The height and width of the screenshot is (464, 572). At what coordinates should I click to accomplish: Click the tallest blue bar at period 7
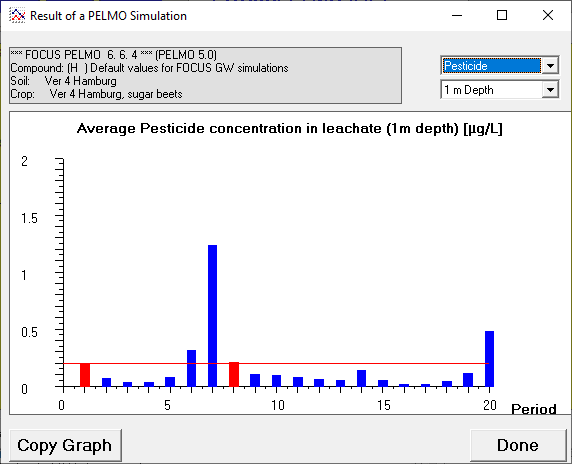pos(212,316)
